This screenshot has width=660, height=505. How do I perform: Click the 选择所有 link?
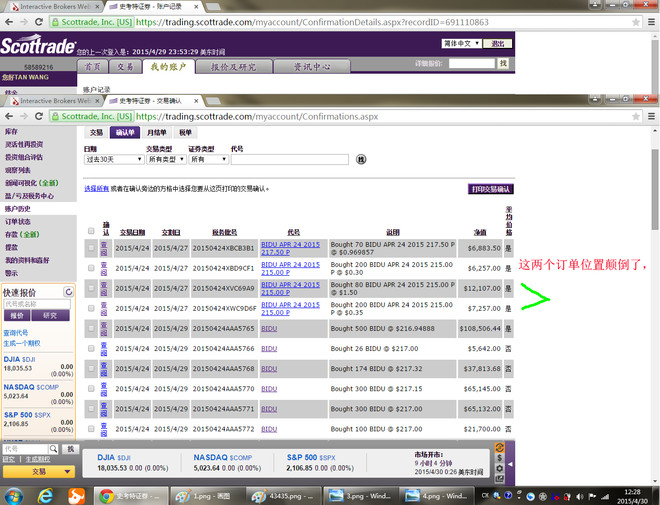coord(96,189)
